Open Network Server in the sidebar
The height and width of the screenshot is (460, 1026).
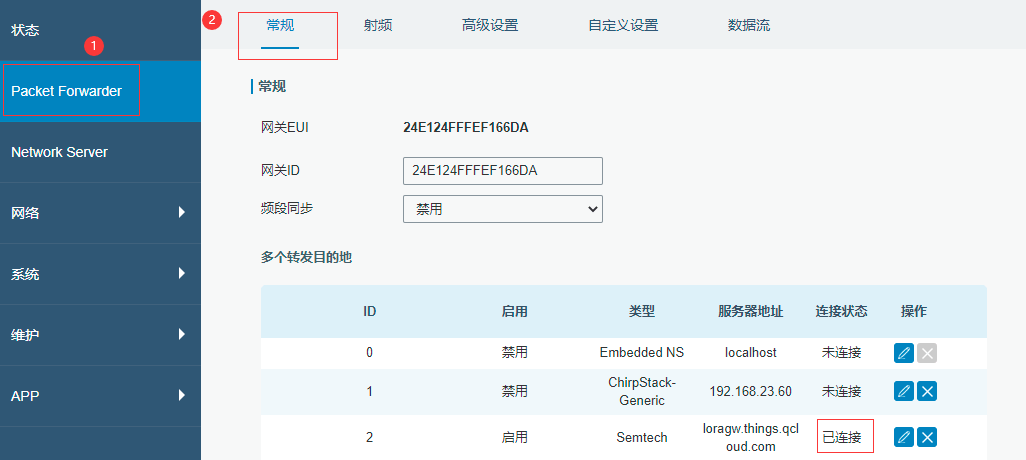[x=100, y=152]
